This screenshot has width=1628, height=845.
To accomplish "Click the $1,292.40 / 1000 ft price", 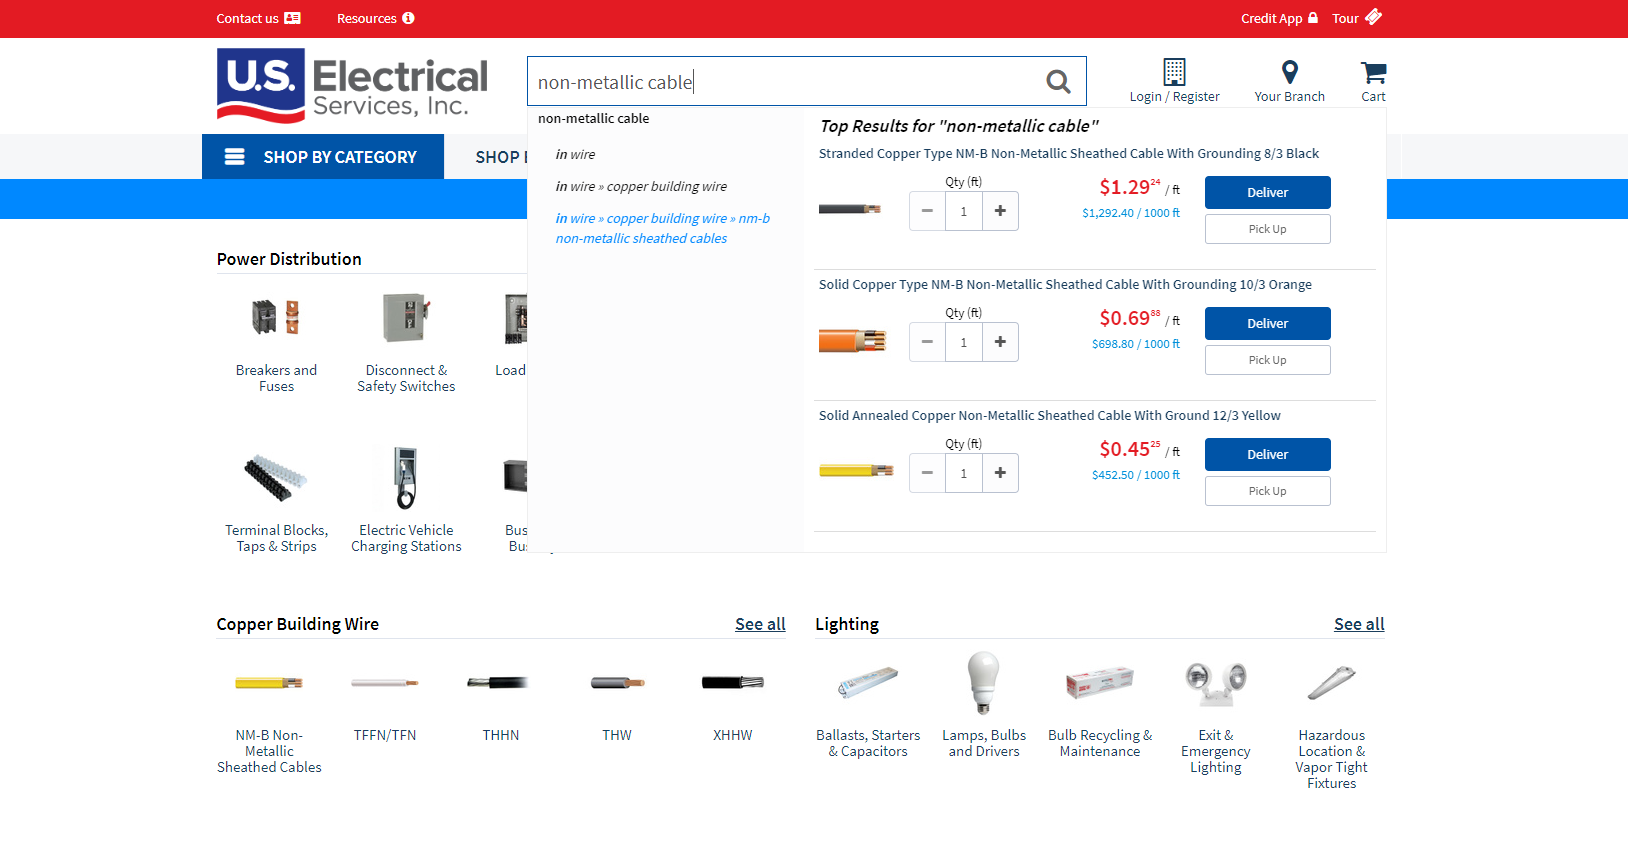I will pos(1131,213).
